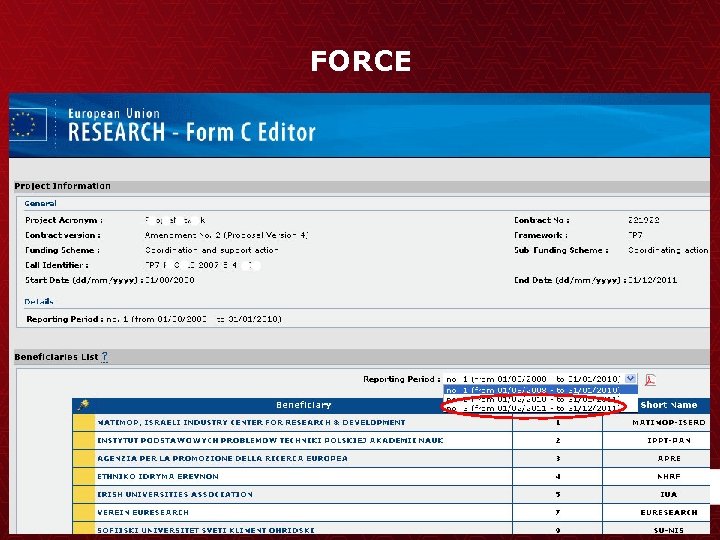Open Sofiiski Universitet Sveti Kliment Ohridski
This screenshot has height=540, width=720.
pos(206,530)
